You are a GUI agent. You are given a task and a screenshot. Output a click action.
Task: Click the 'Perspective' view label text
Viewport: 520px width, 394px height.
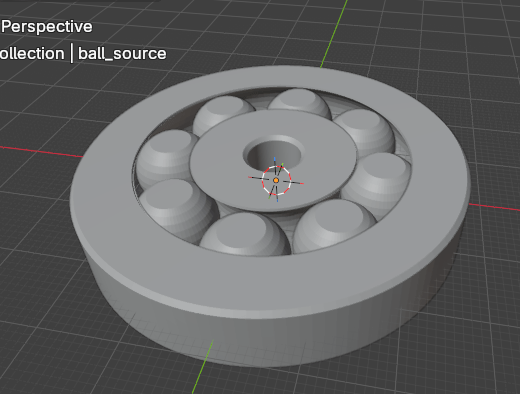pyautogui.click(x=47, y=27)
